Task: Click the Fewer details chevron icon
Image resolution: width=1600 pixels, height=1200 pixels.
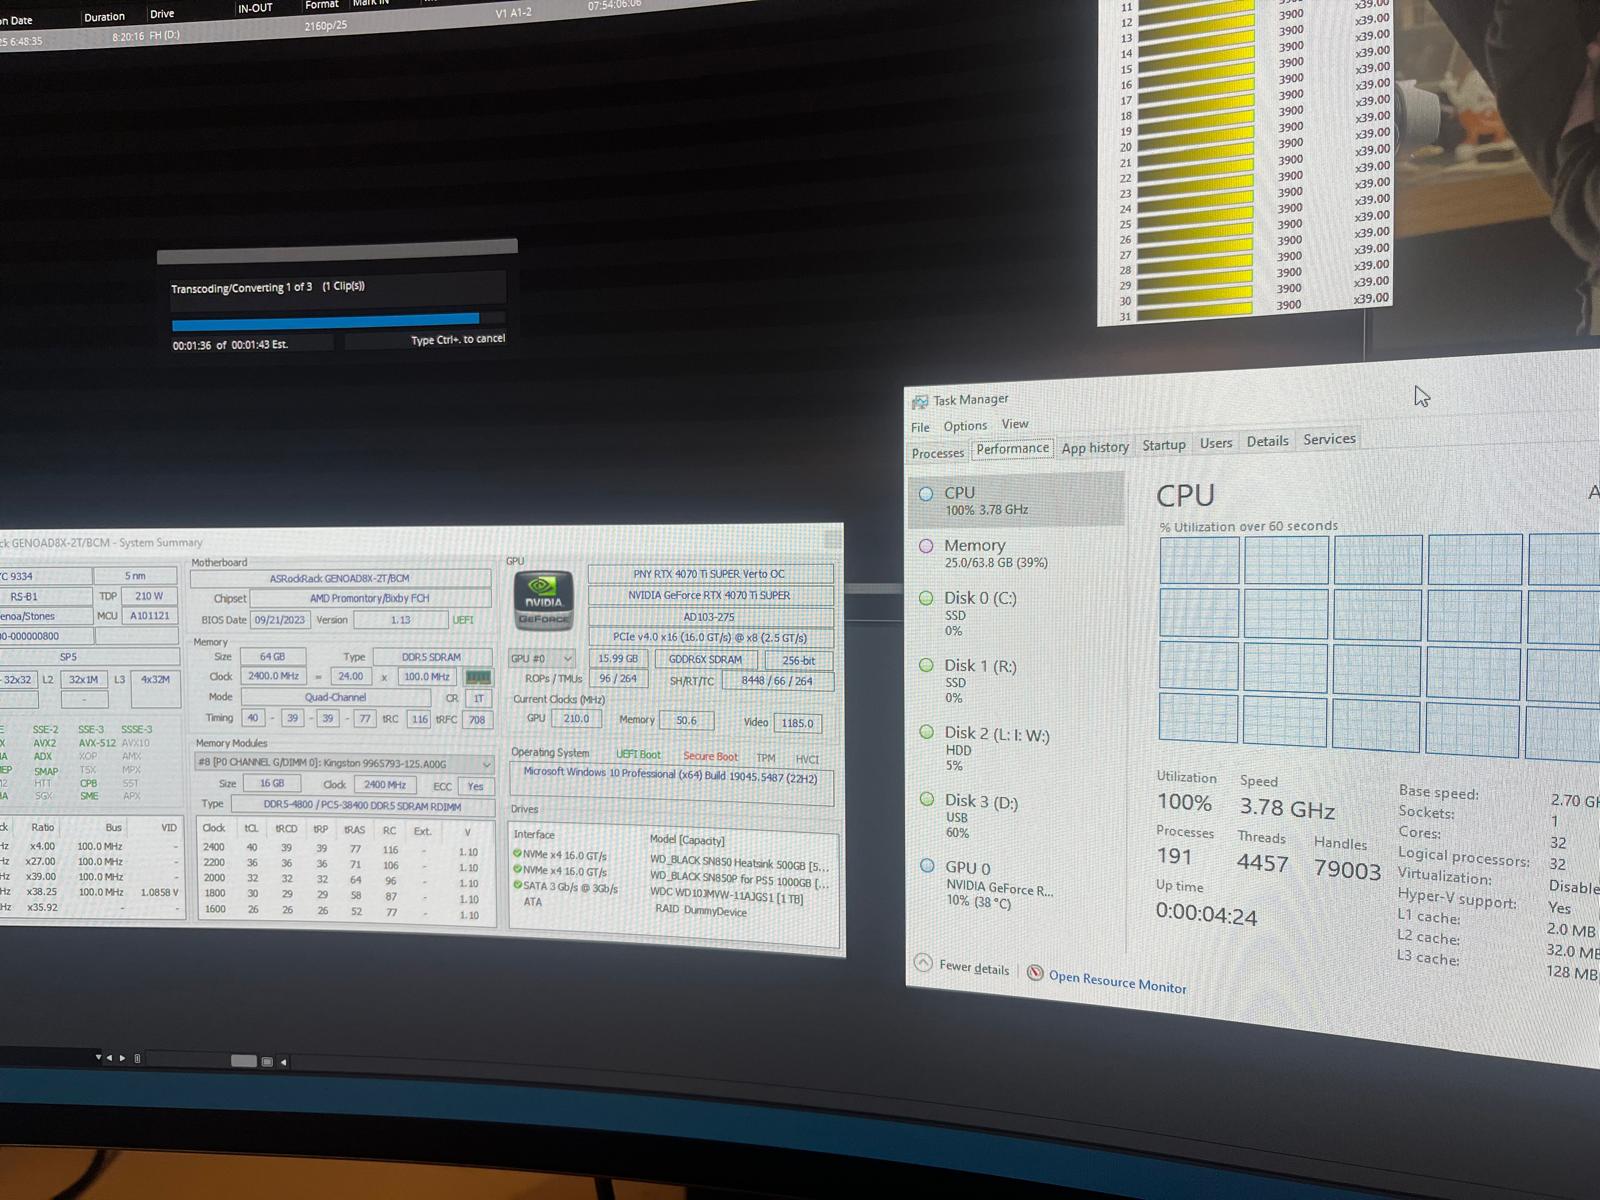Action: (x=923, y=963)
